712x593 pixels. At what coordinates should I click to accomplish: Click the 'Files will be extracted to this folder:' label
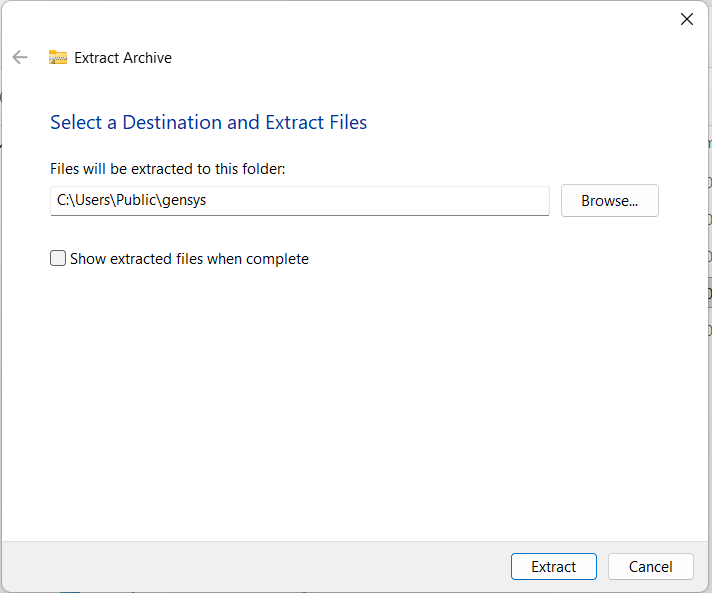(x=168, y=169)
